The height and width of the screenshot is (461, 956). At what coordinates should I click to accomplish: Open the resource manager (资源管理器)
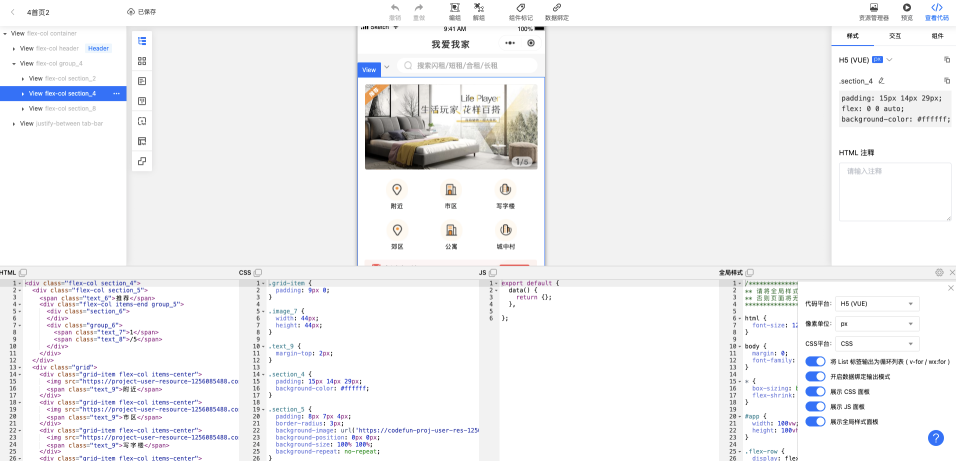pyautogui.click(x=874, y=8)
